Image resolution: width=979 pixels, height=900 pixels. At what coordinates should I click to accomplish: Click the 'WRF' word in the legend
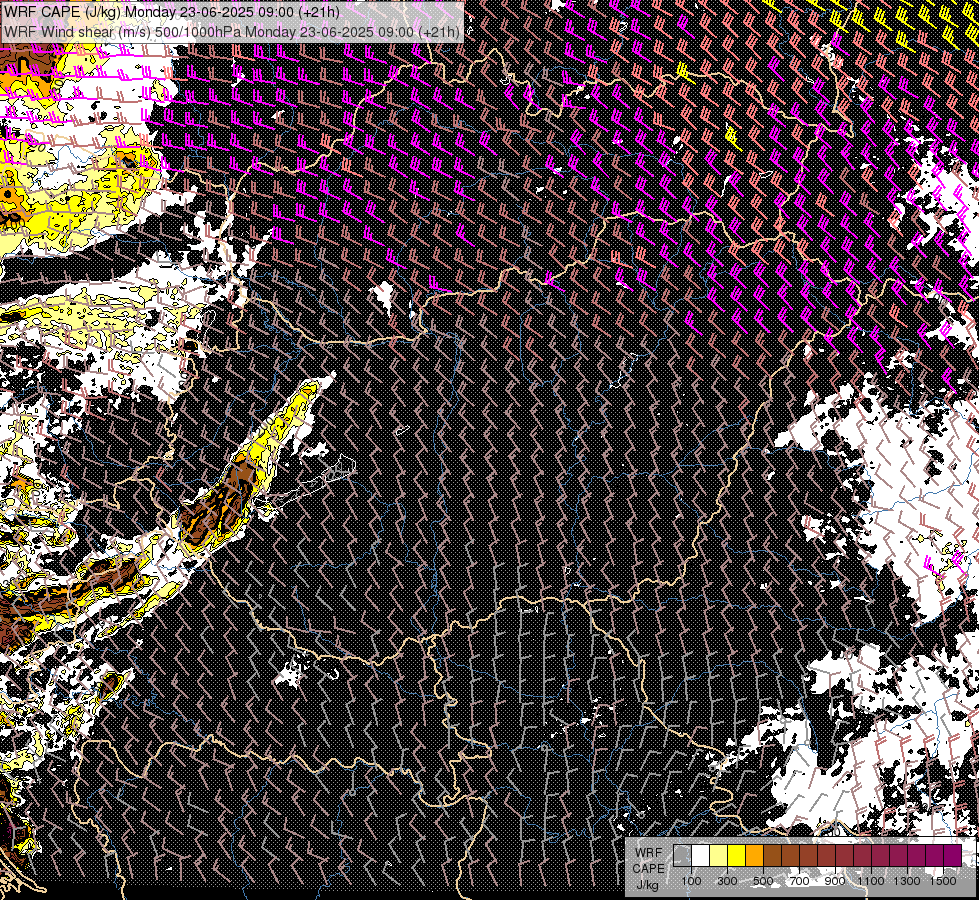649,853
